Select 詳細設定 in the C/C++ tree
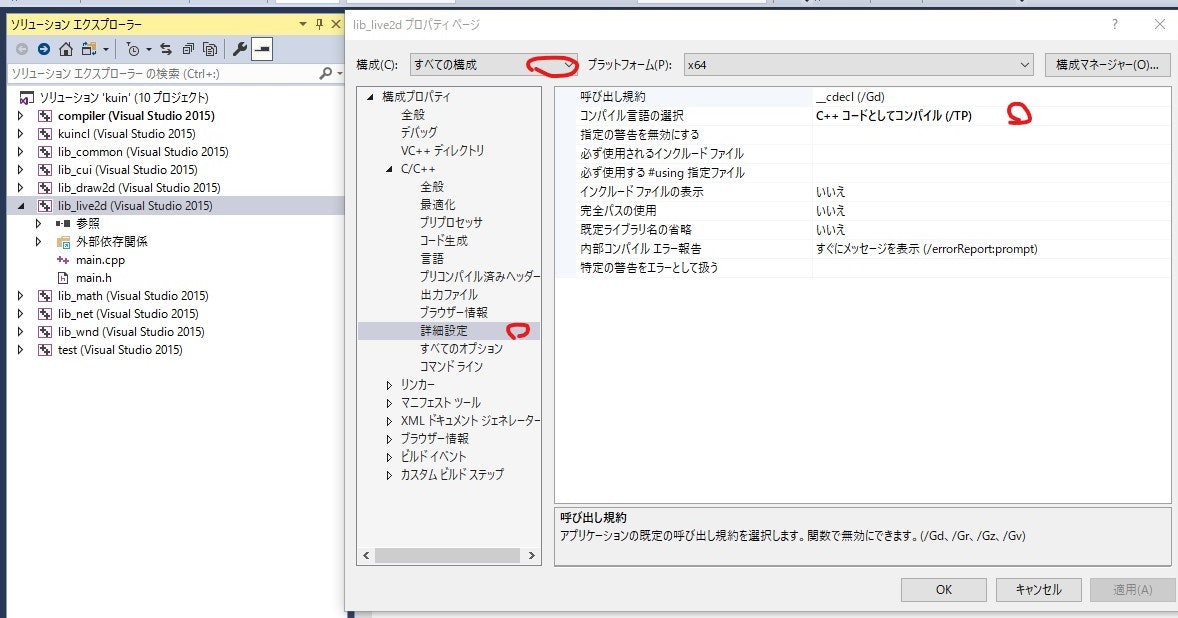 (444, 330)
